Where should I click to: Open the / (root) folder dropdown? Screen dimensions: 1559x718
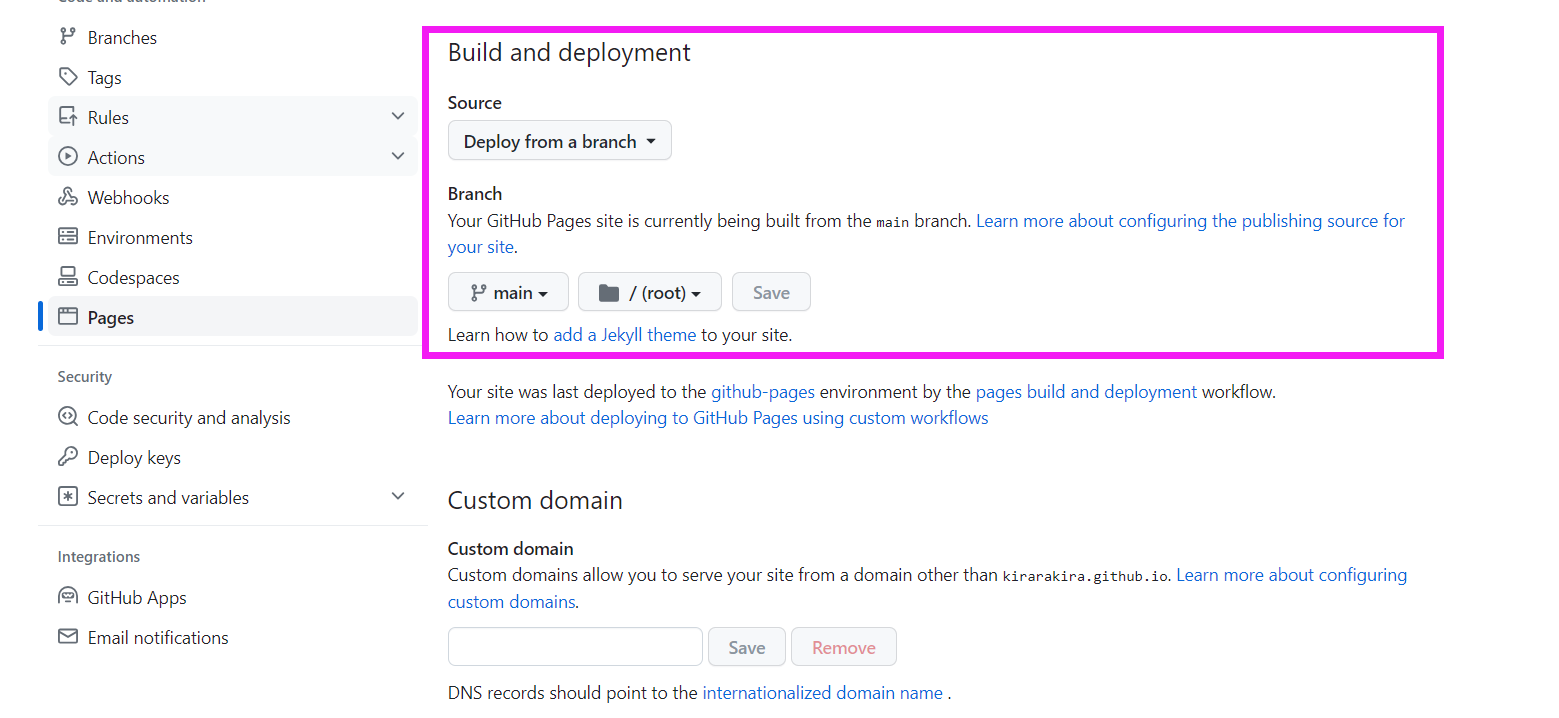pyautogui.click(x=650, y=292)
